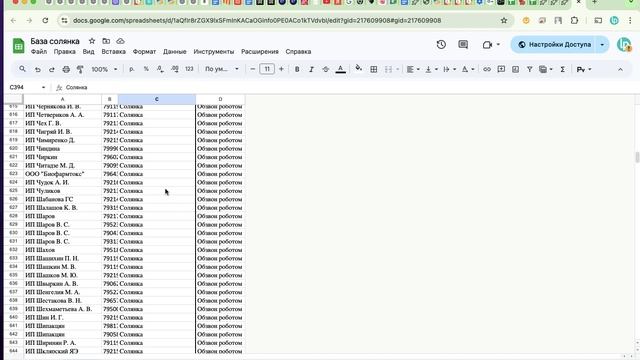Toggle bold formatting
Screen dimensions: 640x360
(x=297, y=69)
